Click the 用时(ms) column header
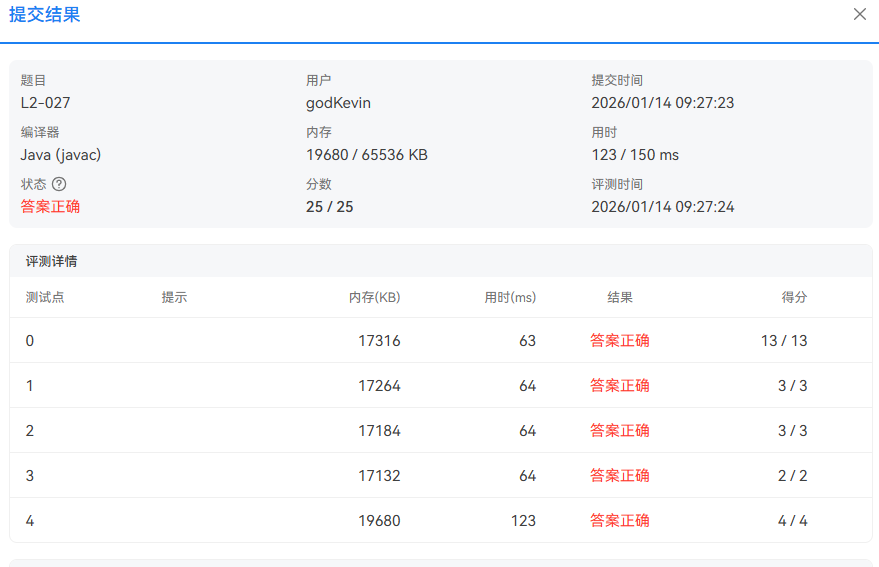 (x=510, y=297)
